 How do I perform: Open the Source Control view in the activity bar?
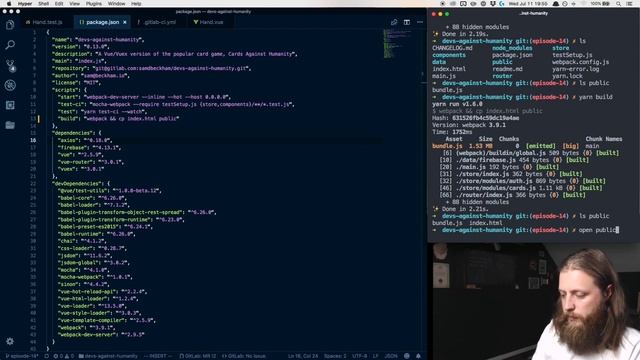(11, 65)
